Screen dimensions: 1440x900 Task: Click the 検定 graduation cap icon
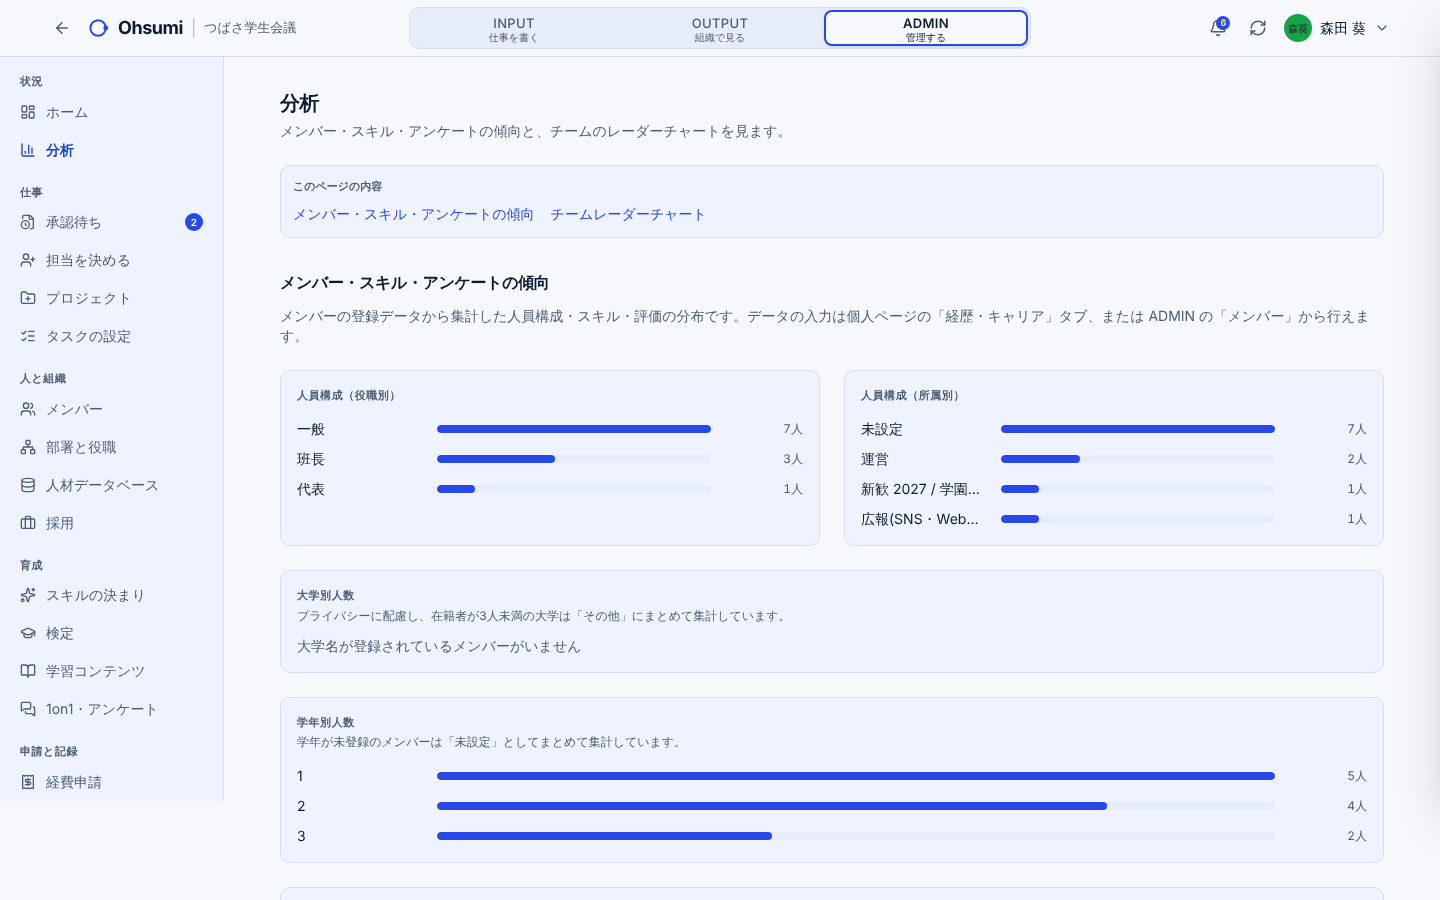(28, 633)
